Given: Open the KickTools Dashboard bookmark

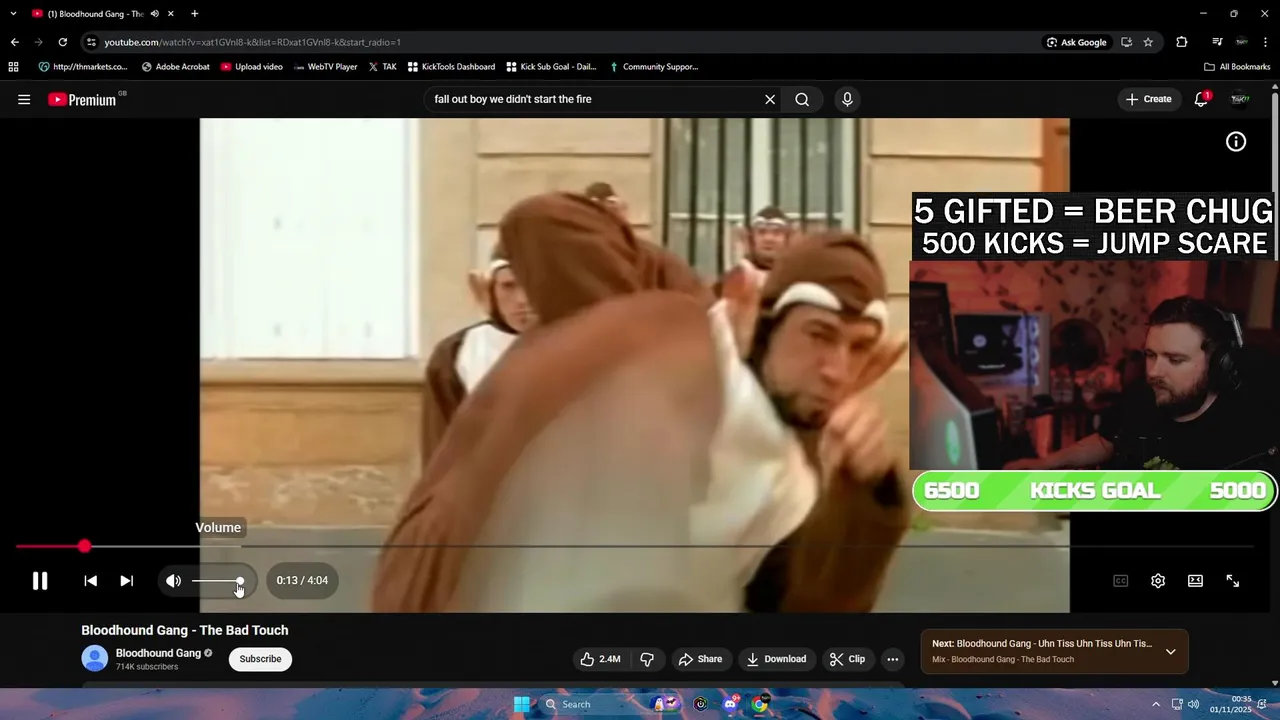Looking at the screenshot, I should coord(451,67).
